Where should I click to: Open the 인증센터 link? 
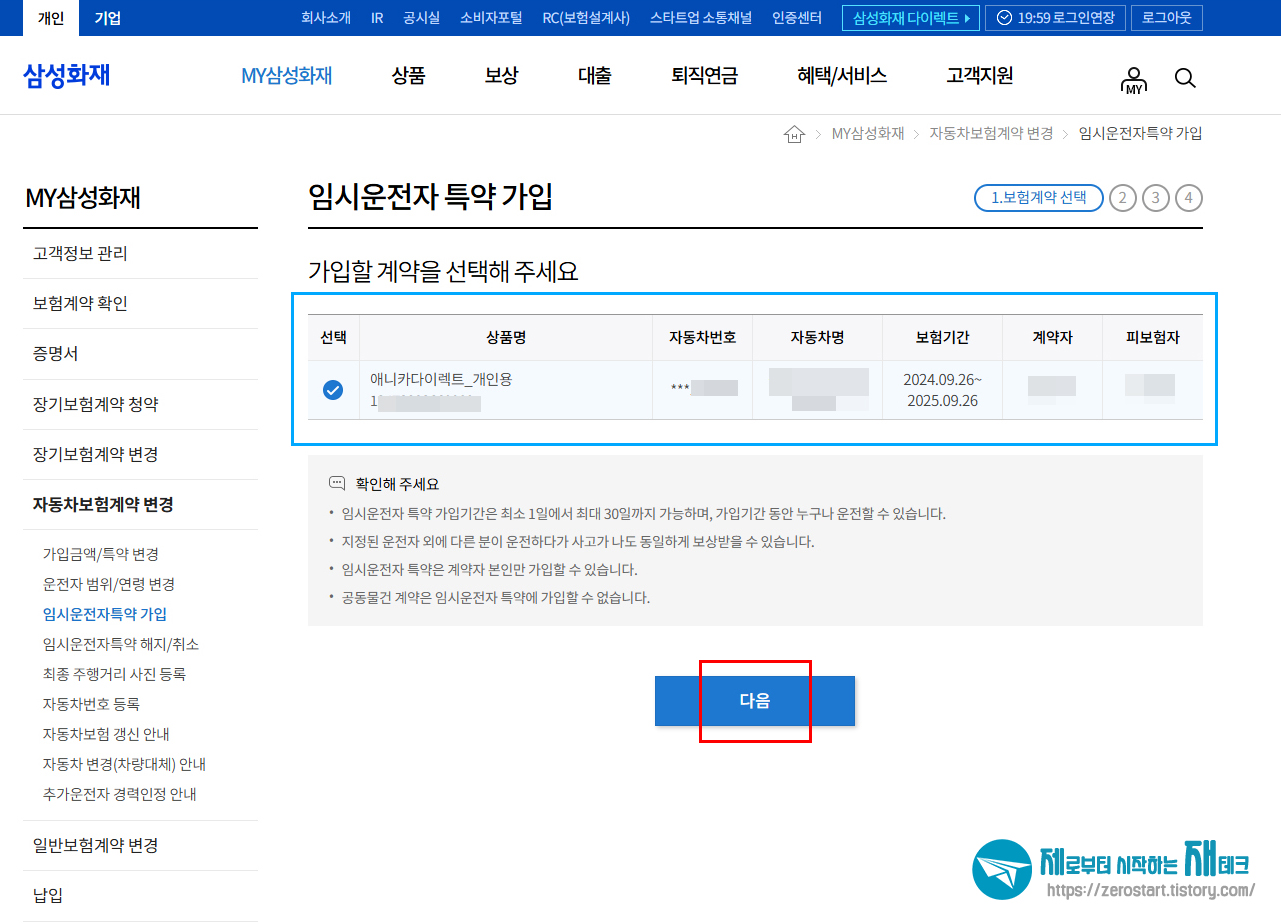pos(797,18)
